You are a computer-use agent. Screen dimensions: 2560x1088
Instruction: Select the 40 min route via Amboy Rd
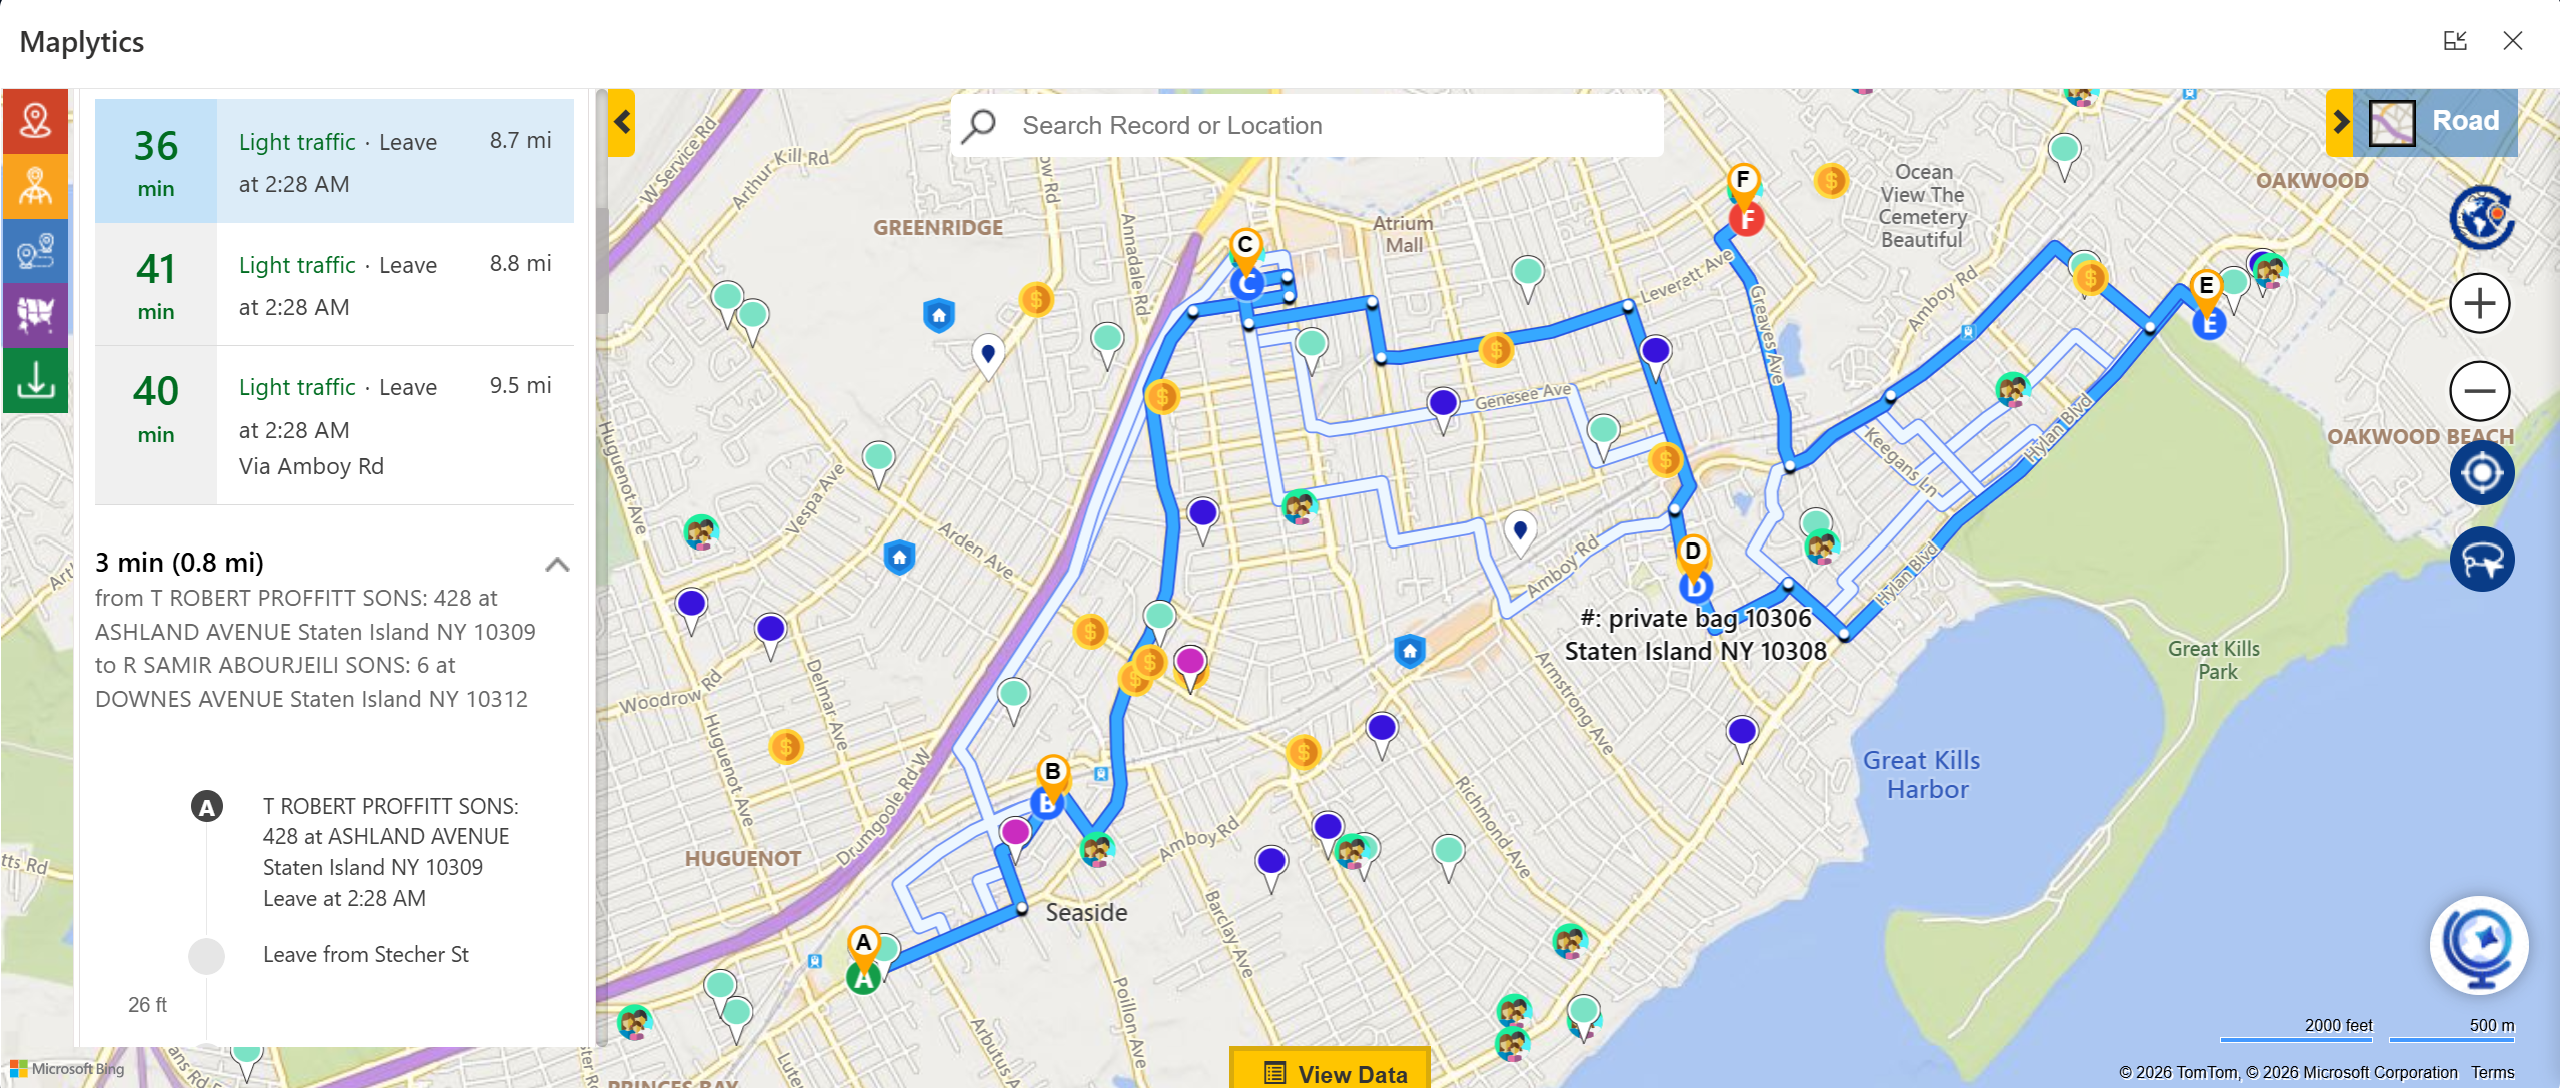coord(334,425)
